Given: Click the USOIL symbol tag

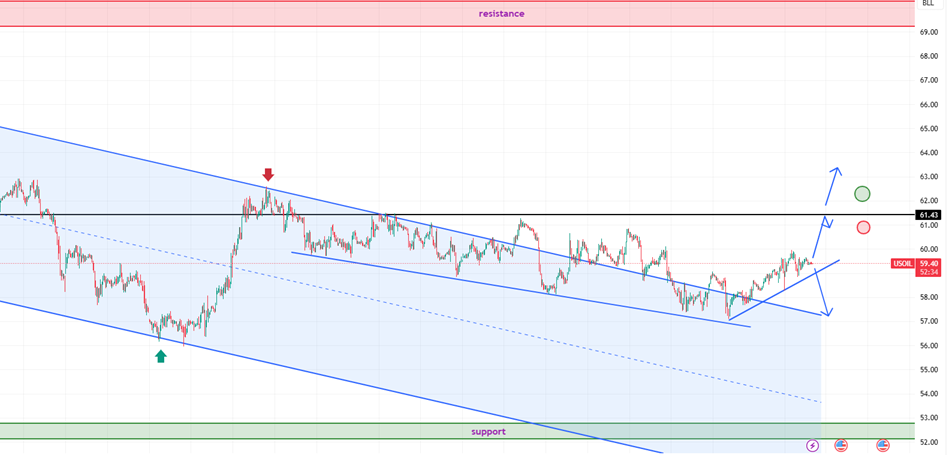Looking at the screenshot, I should 901,263.
